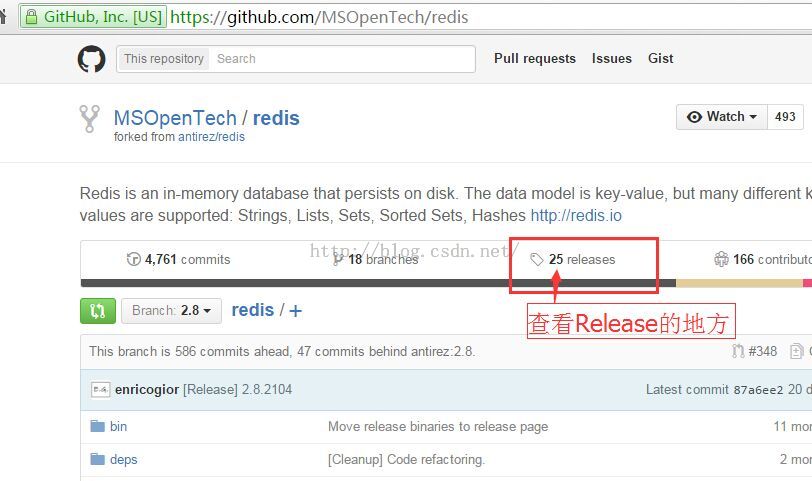Viewport: 812px width, 481px height.
Task: Open the deps folder icon
Action: click(x=97, y=459)
